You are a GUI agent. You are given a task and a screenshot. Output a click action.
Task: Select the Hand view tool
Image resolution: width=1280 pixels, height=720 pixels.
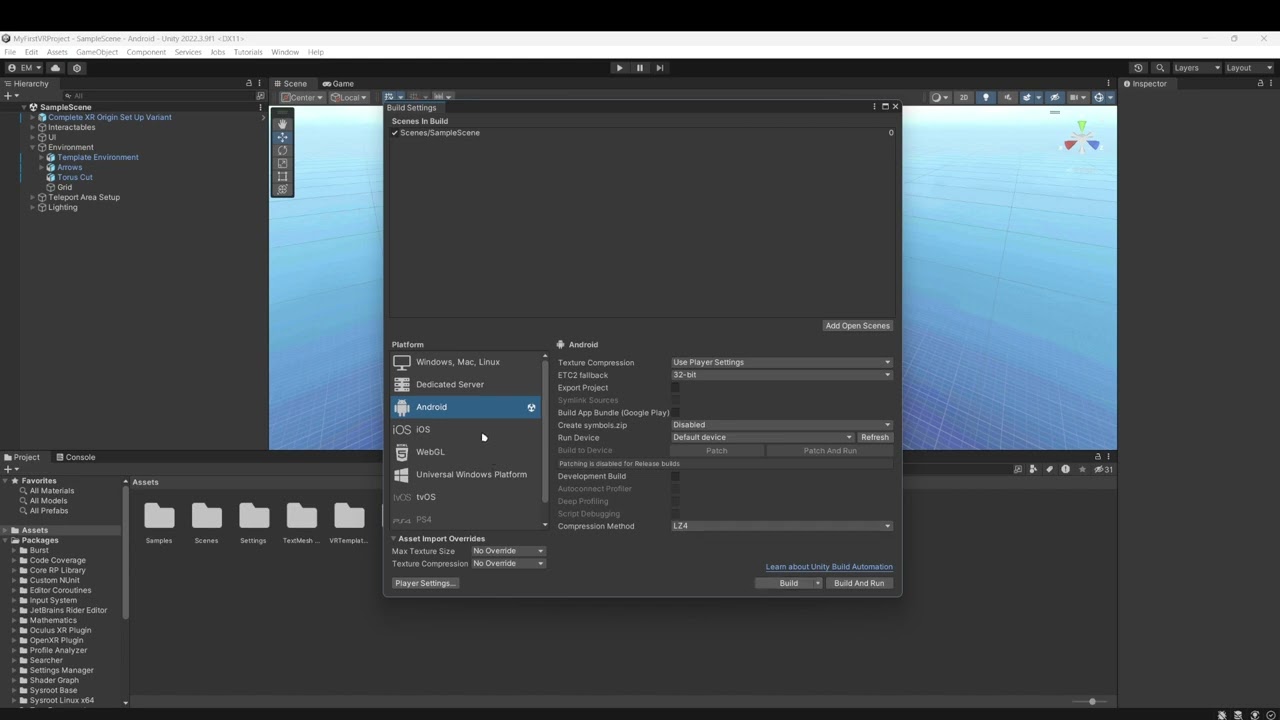(x=282, y=124)
